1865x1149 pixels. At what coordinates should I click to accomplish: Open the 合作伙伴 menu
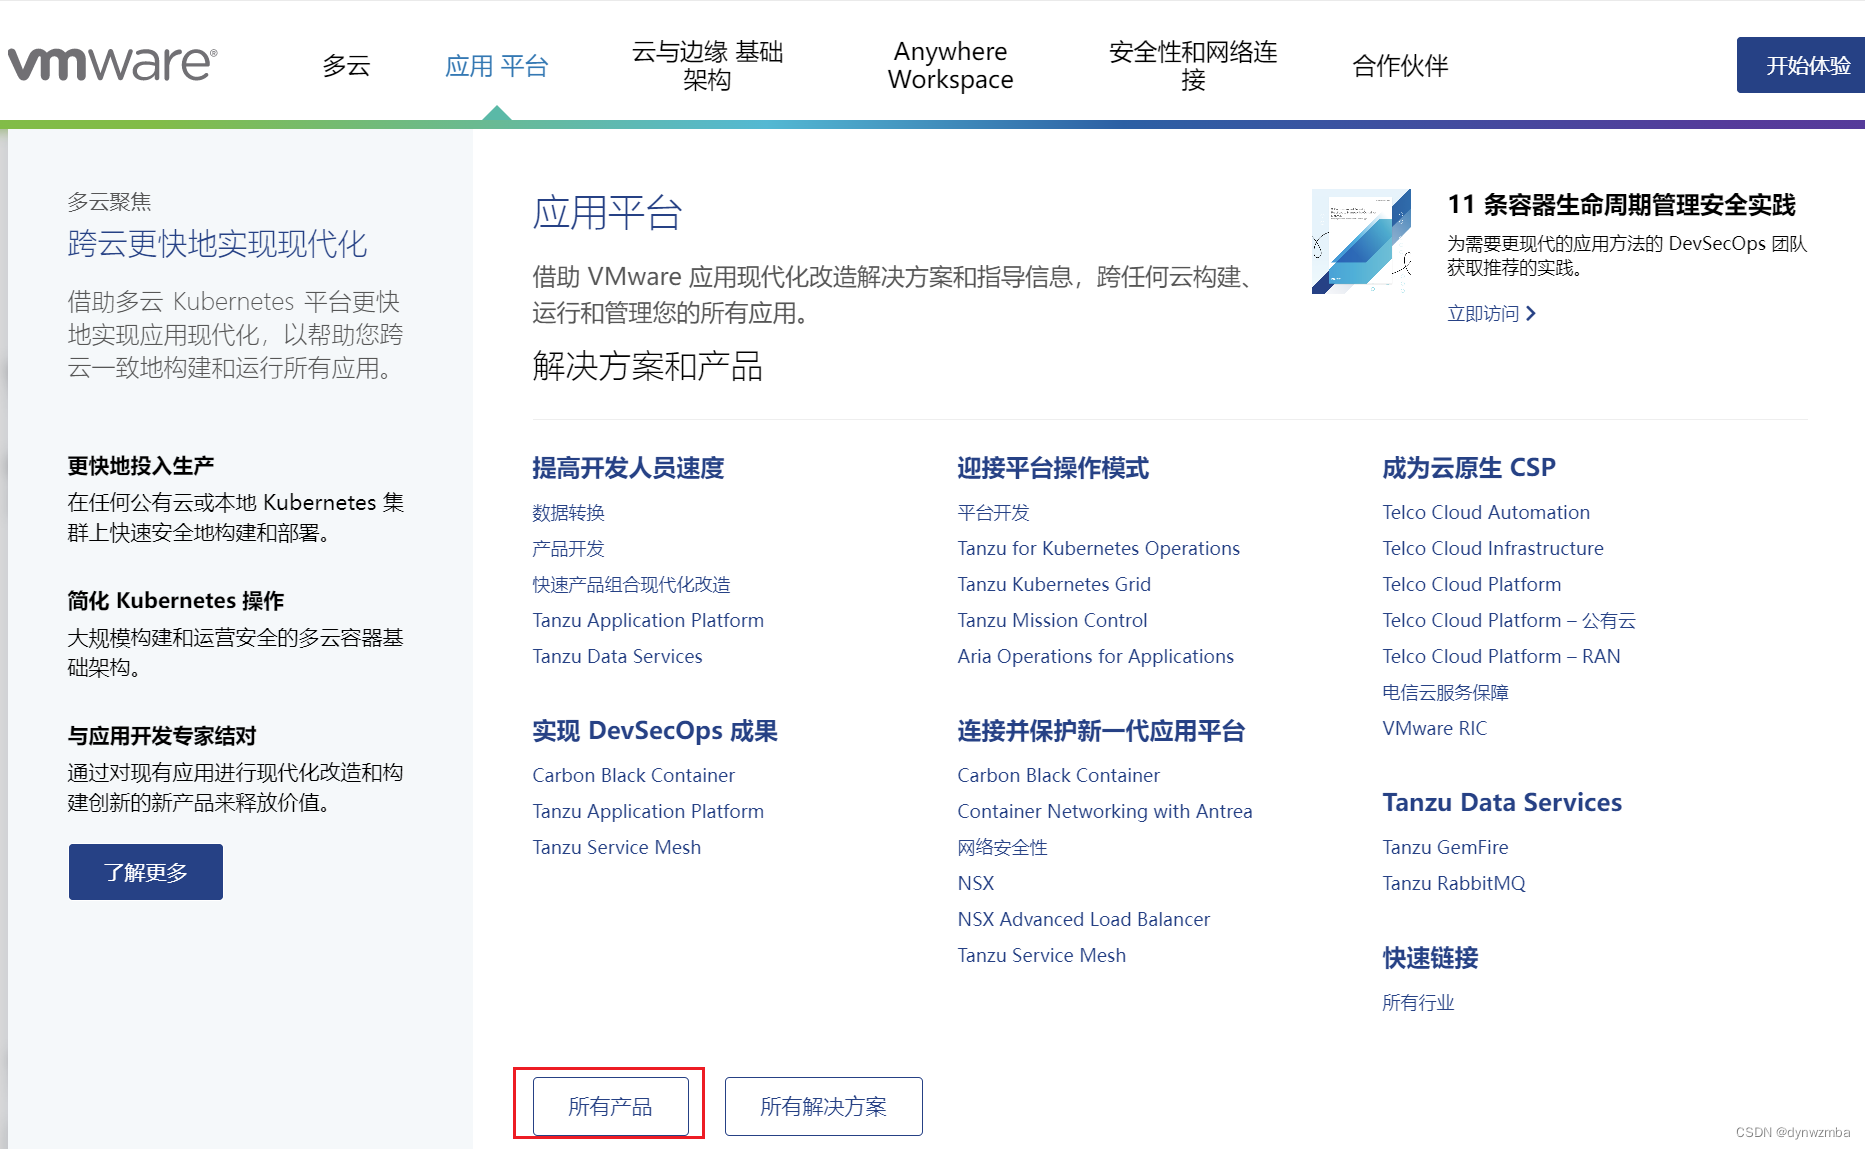click(x=1400, y=66)
